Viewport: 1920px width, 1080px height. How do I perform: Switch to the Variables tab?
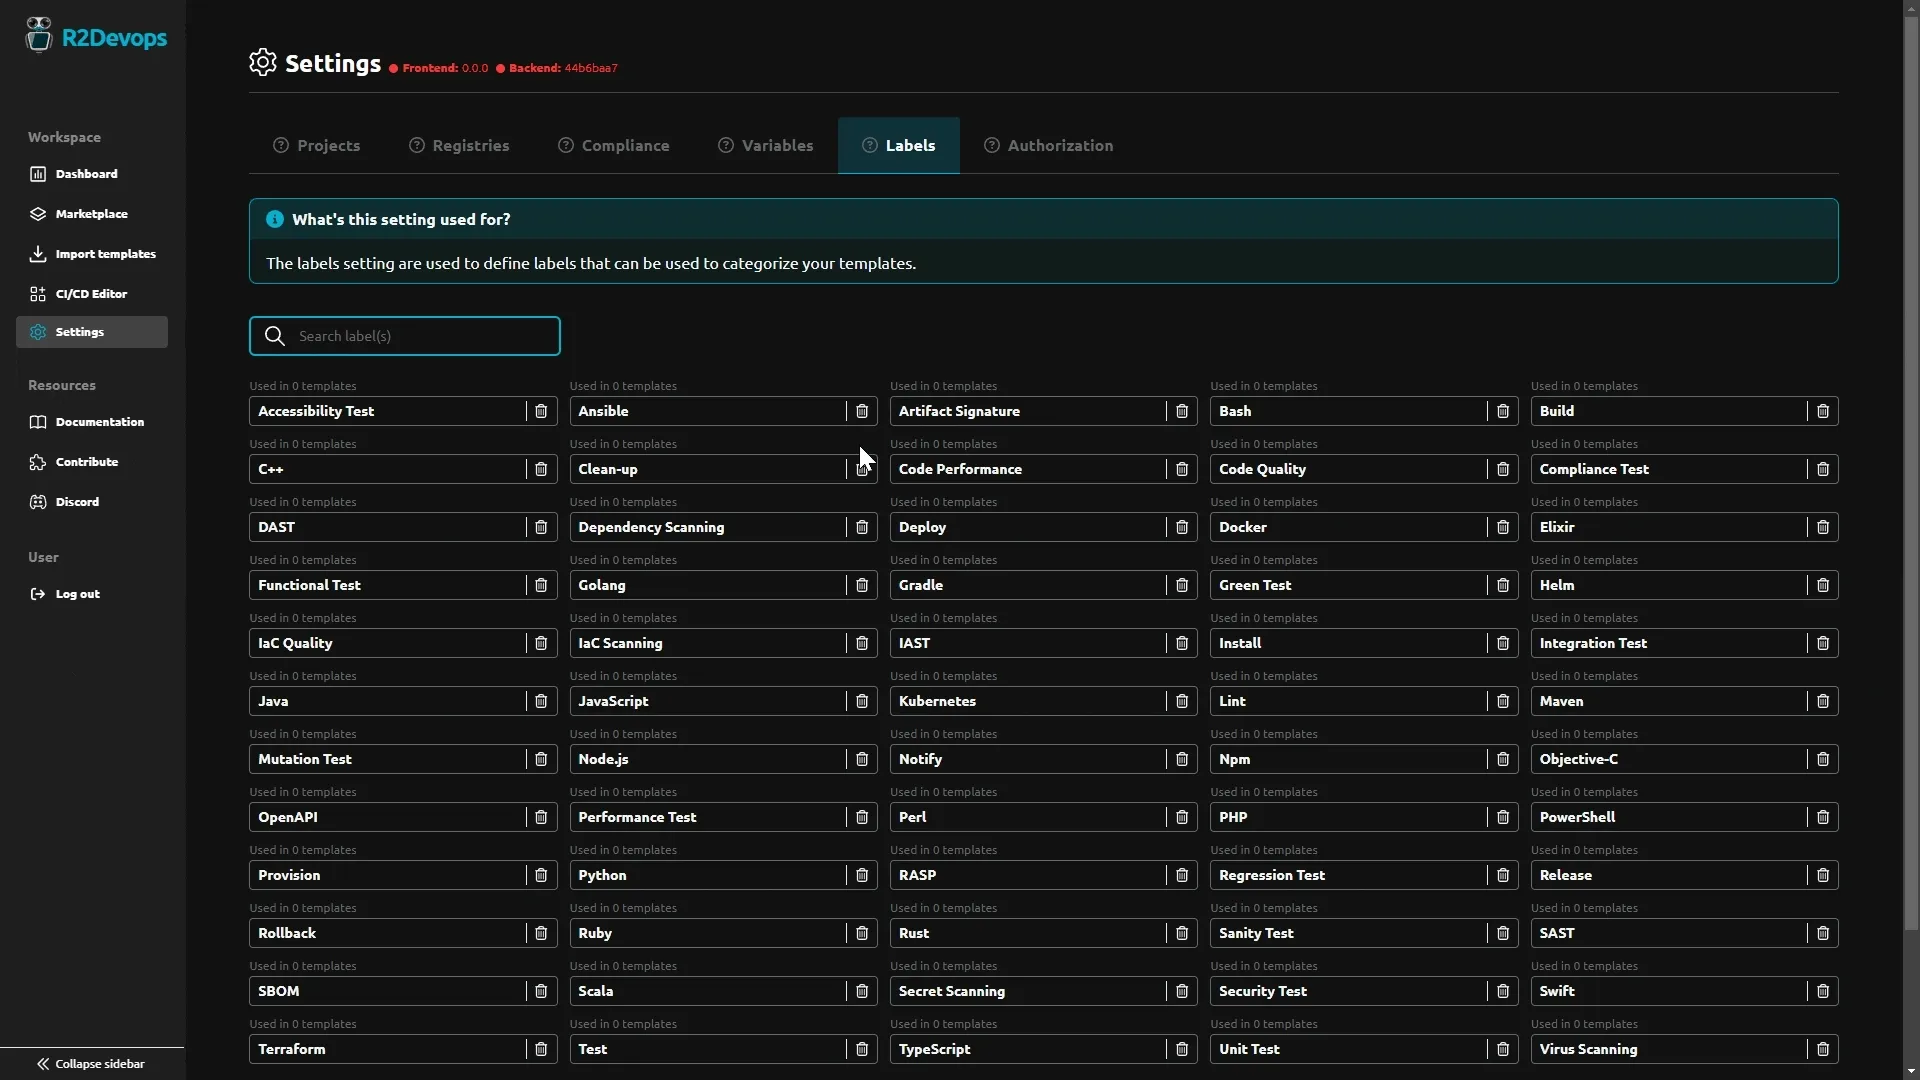[765, 145]
